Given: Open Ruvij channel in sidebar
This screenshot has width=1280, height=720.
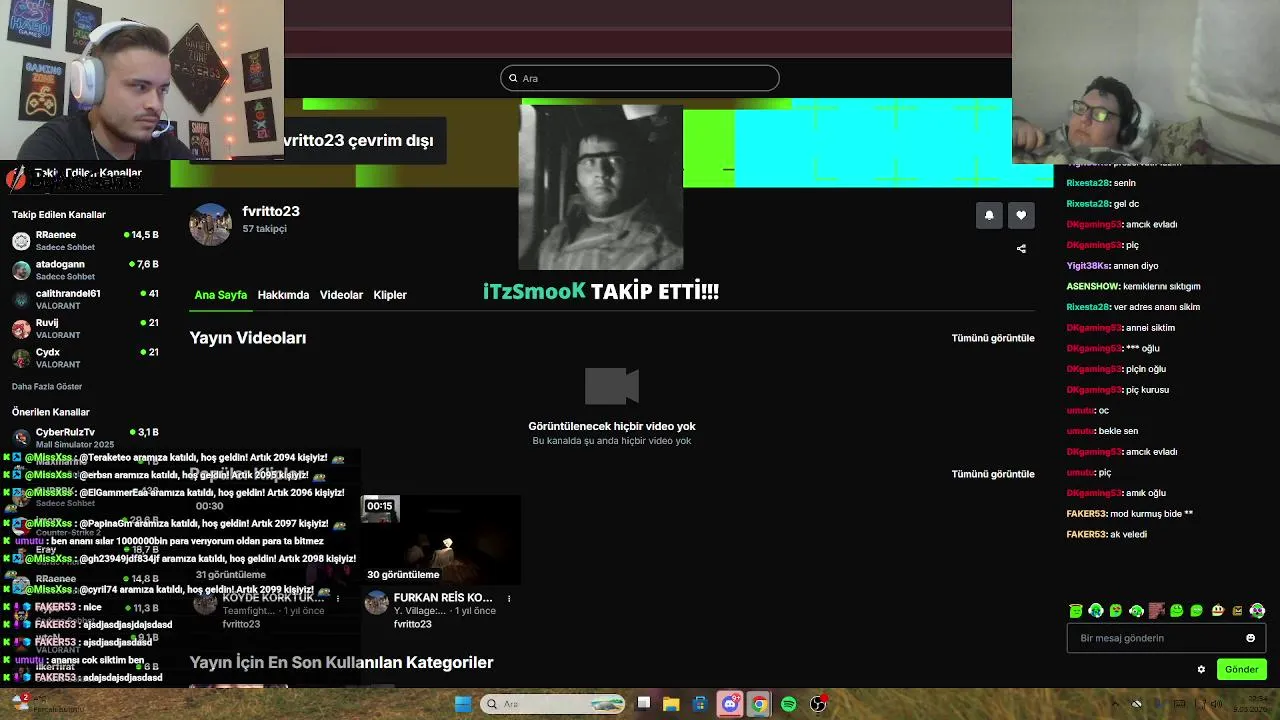Looking at the screenshot, I should pyautogui.click(x=85, y=328).
